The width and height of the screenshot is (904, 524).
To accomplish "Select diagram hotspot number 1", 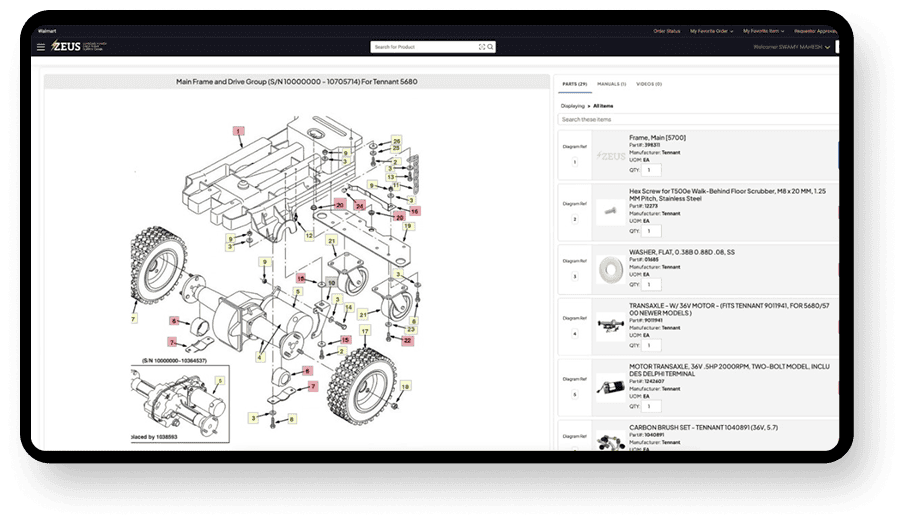I will point(238,131).
